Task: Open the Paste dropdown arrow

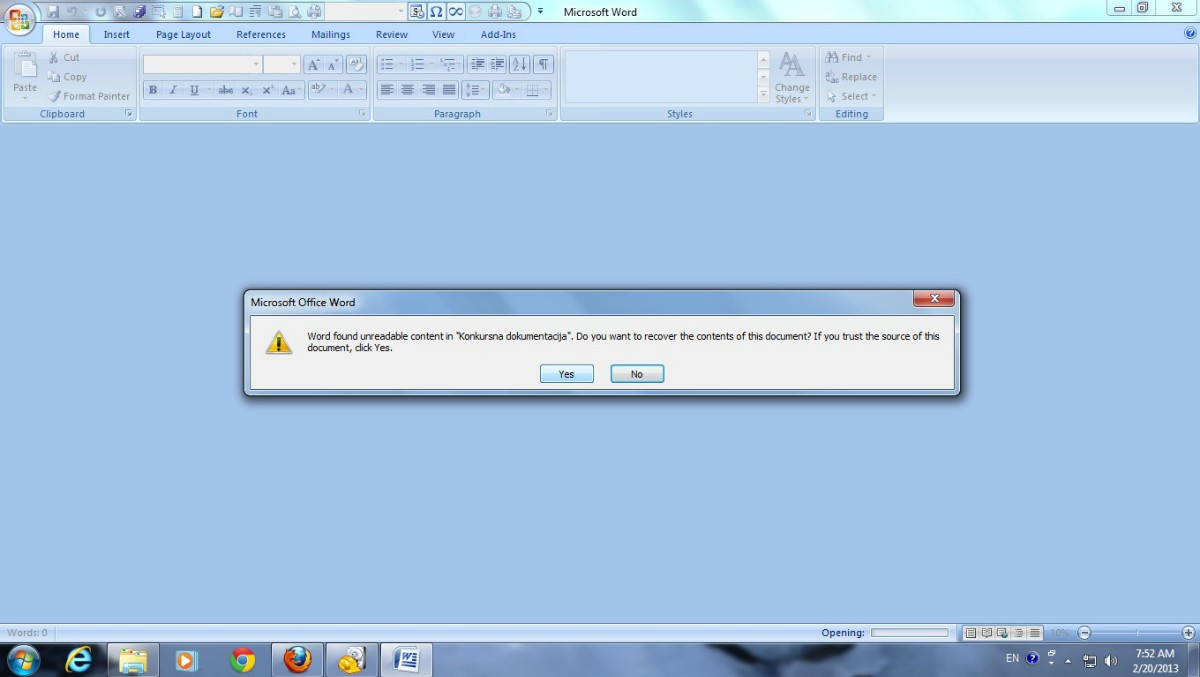Action: pos(25,99)
